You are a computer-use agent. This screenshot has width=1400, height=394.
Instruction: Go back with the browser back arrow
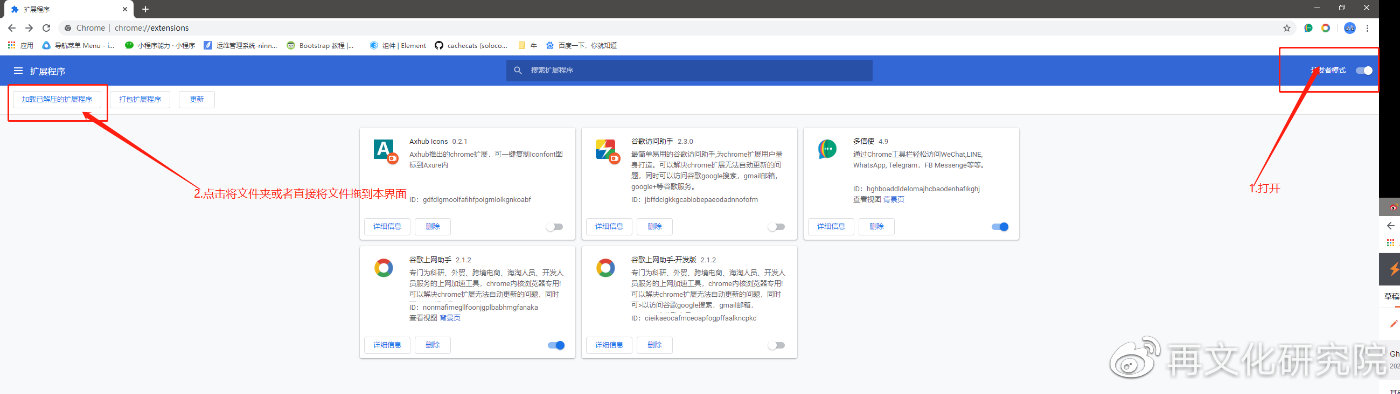coord(12,28)
